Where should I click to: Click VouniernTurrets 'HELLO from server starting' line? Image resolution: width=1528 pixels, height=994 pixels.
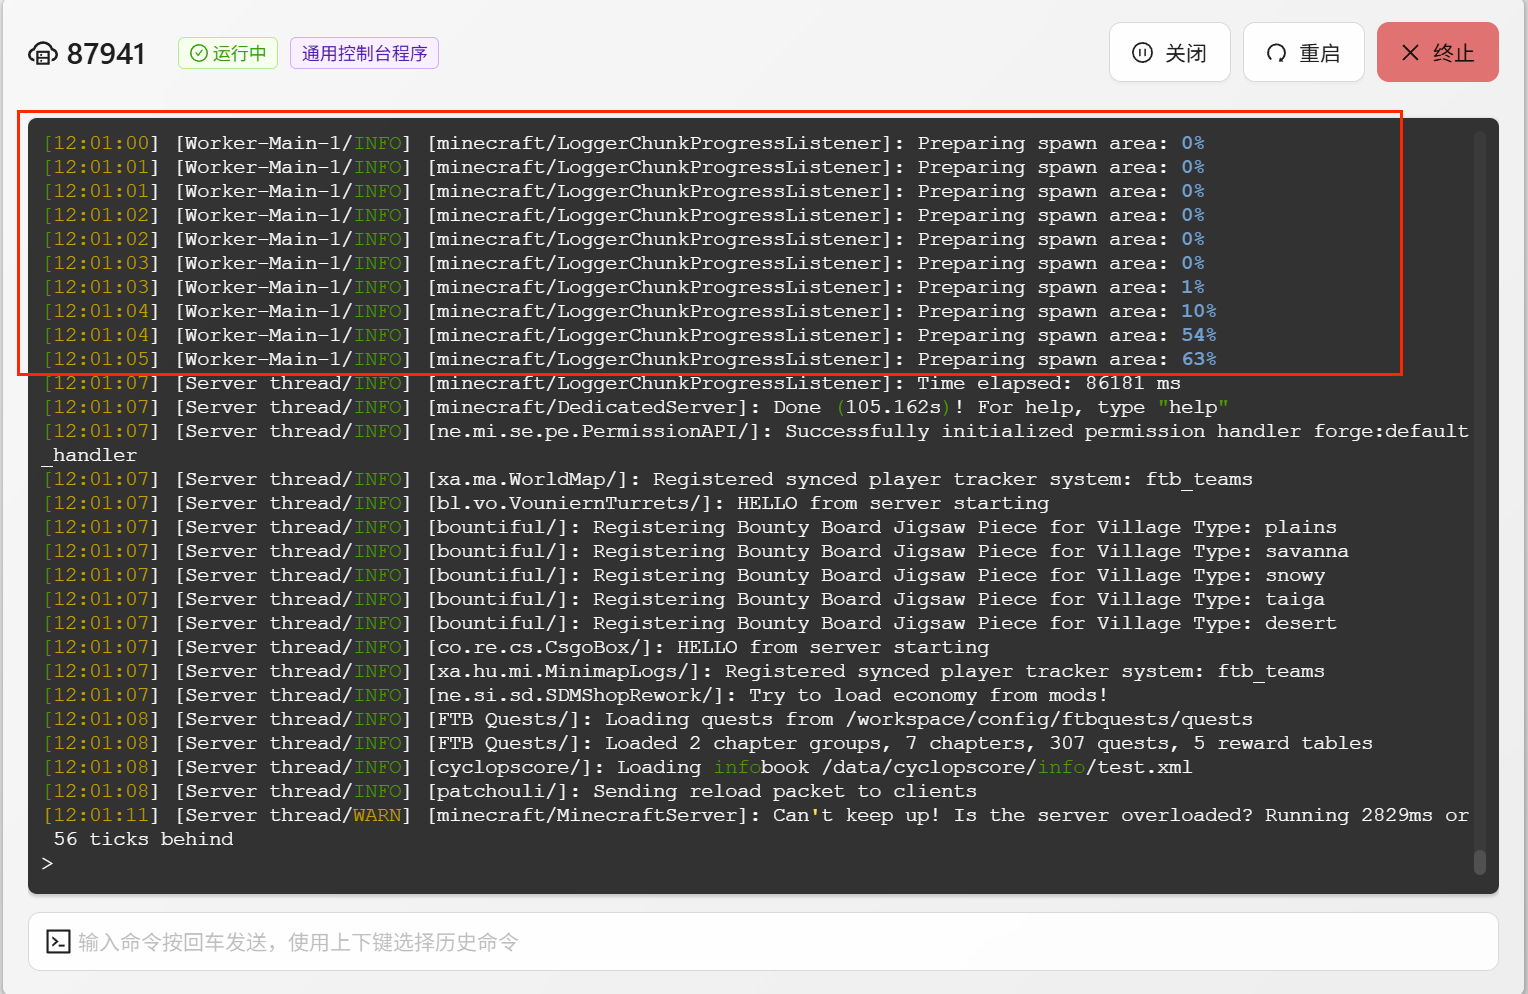click(x=546, y=503)
